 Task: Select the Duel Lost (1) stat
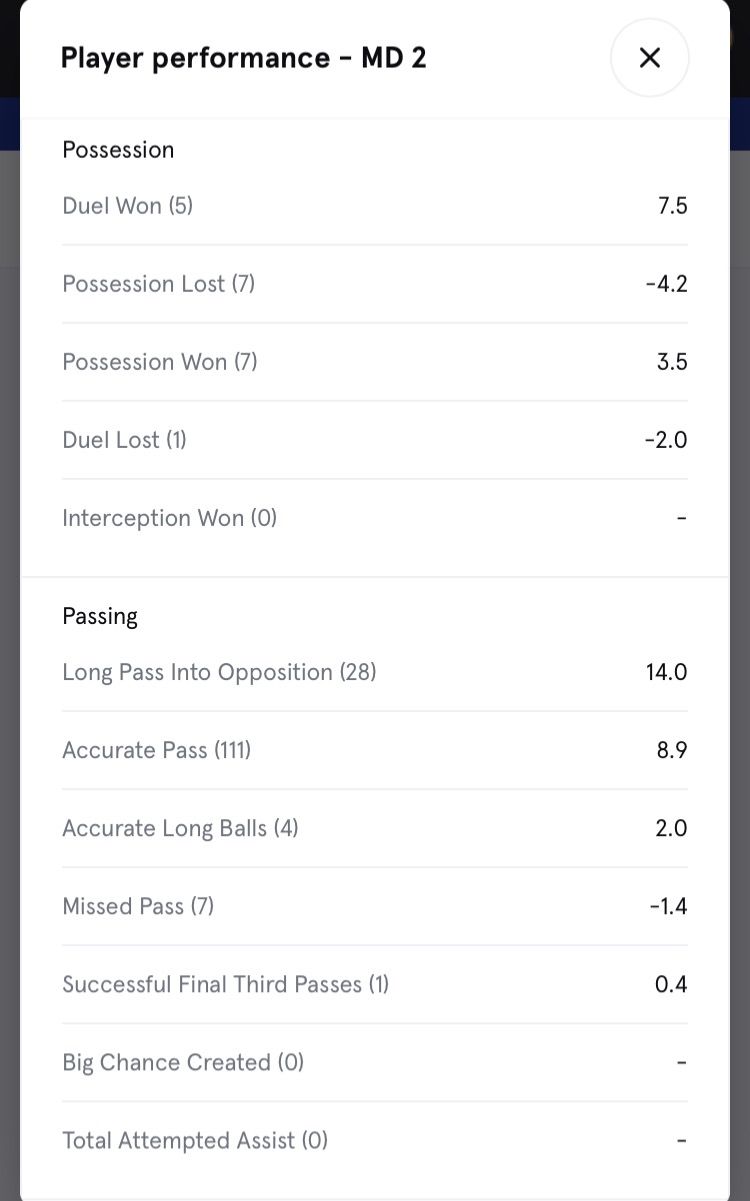125,440
